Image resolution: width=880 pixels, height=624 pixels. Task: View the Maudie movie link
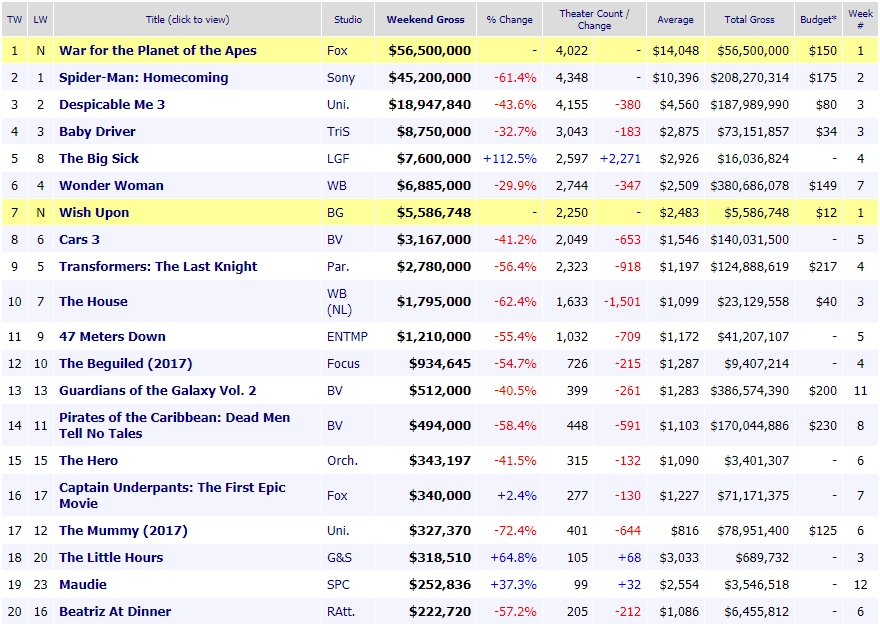pyautogui.click(x=82, y=584)
